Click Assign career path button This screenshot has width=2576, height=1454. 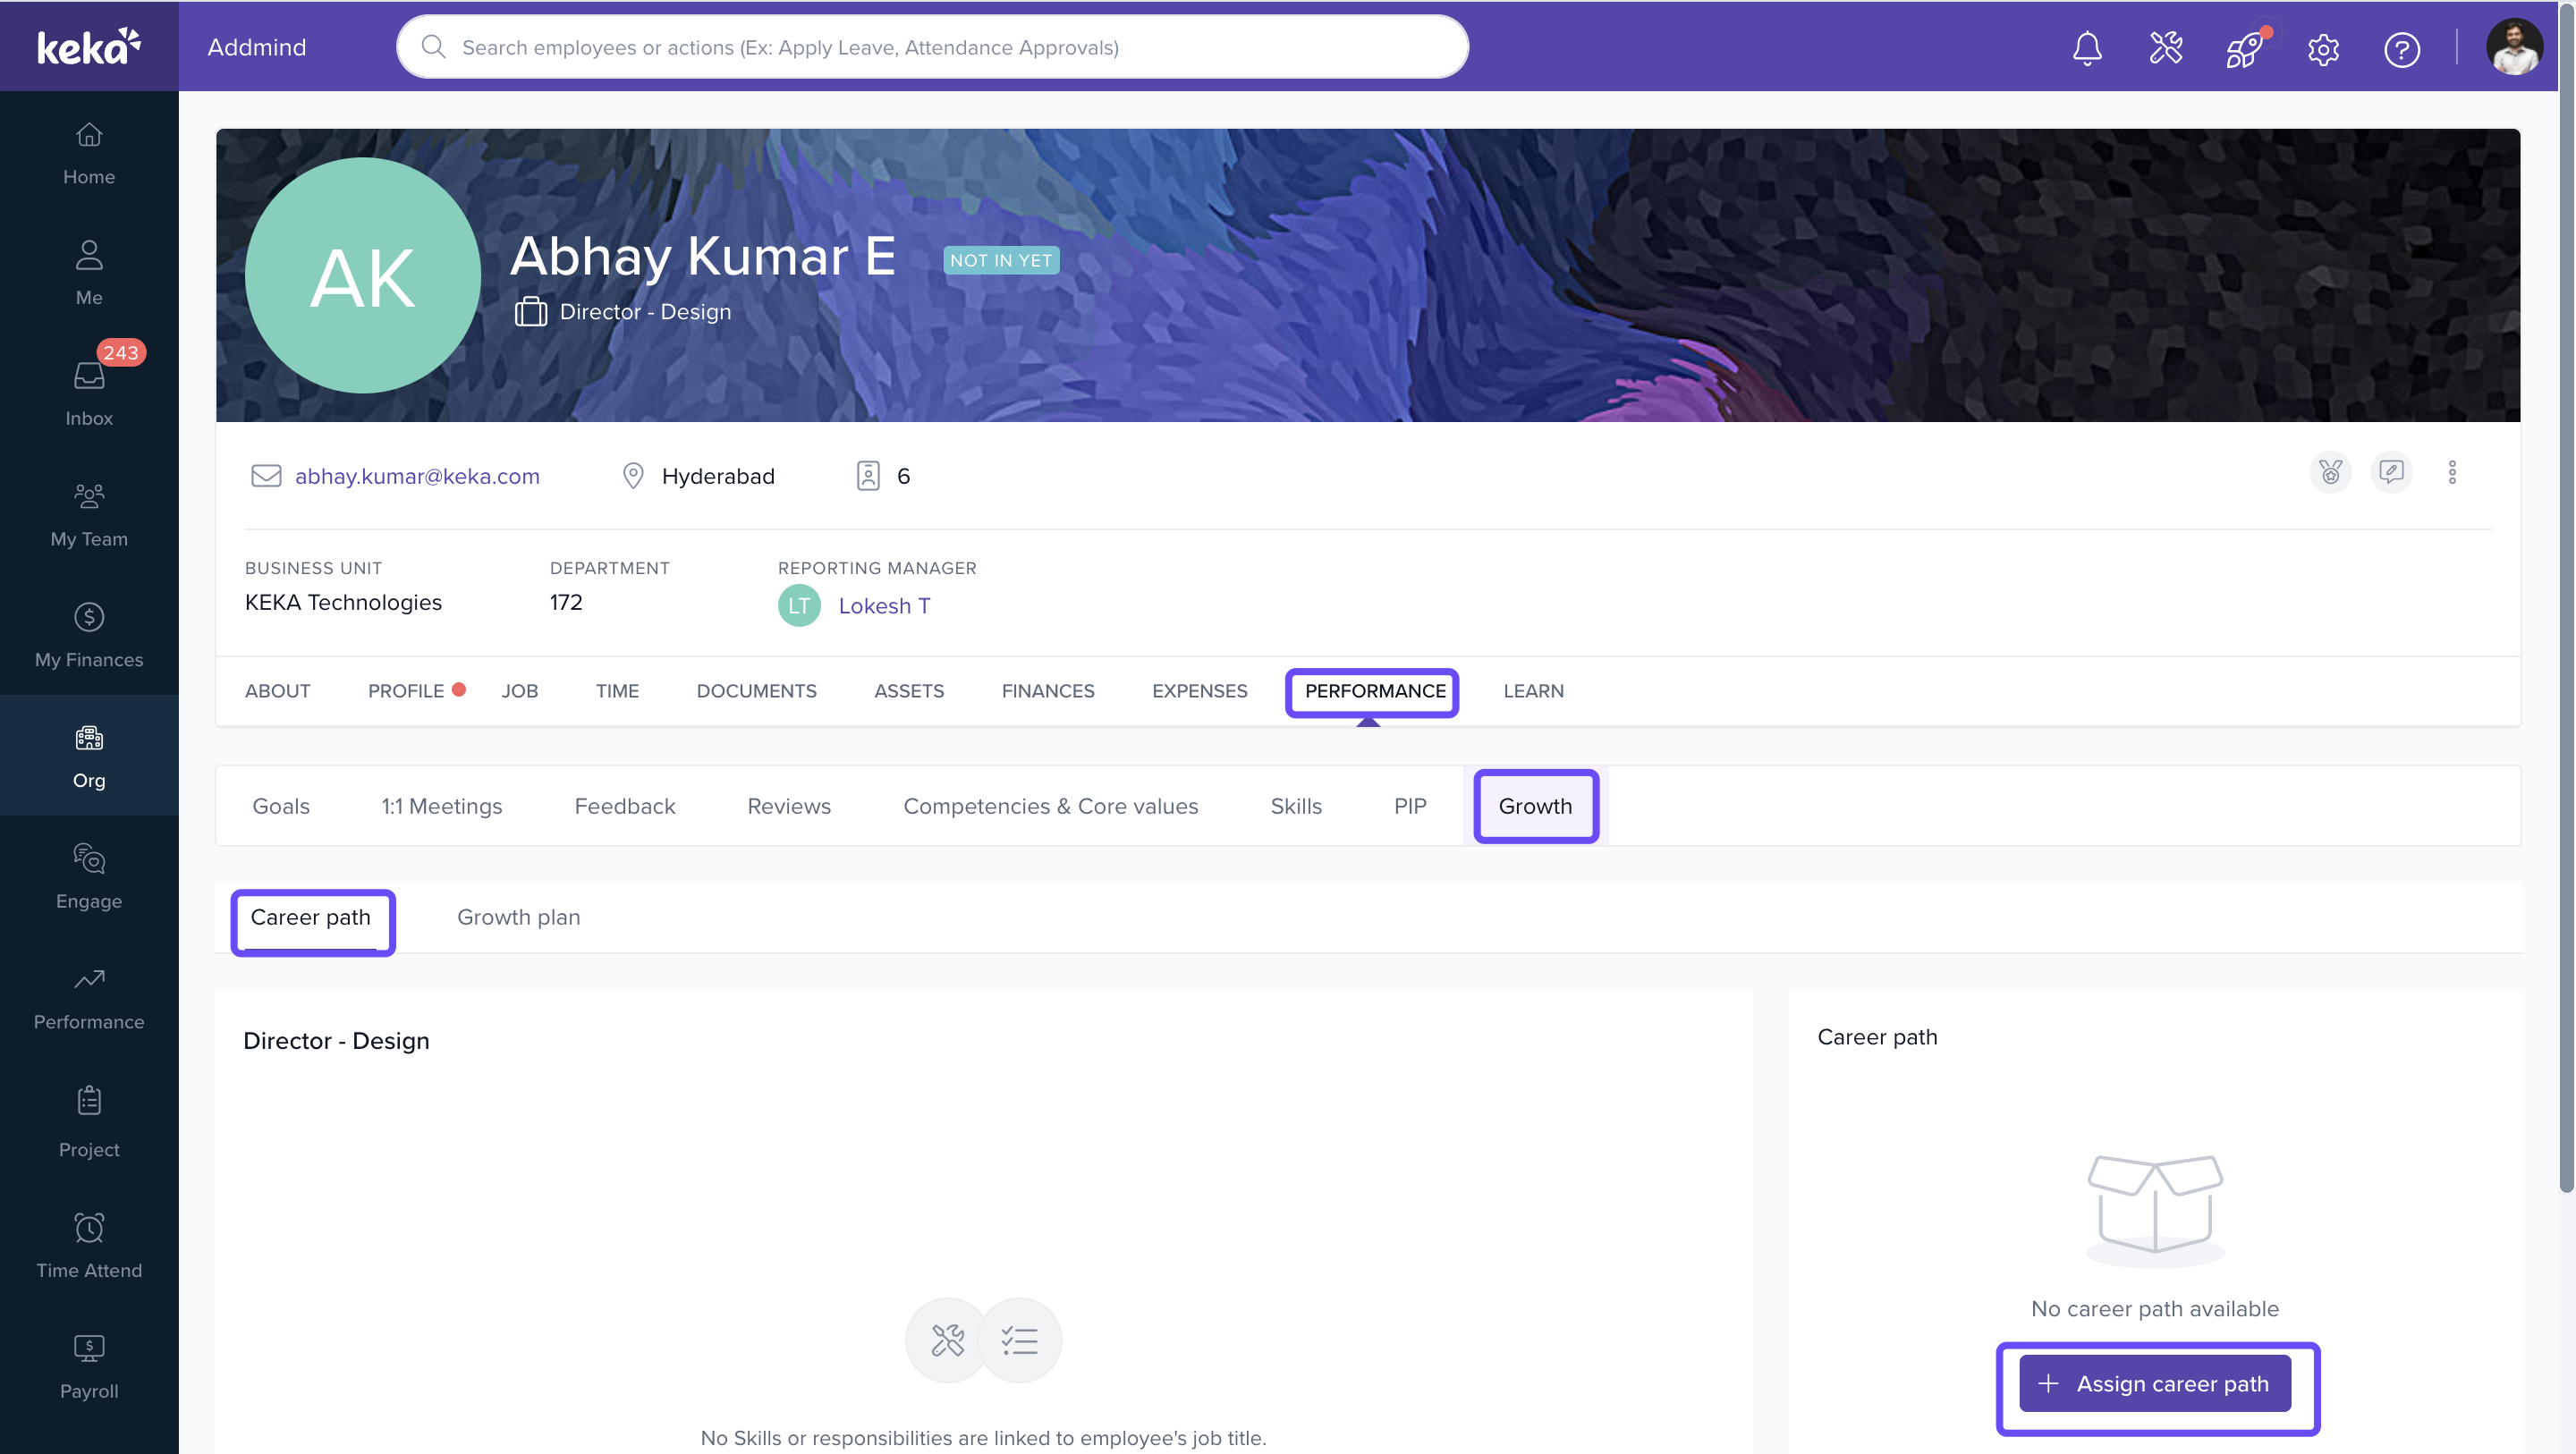(x=2154, y=1383)
